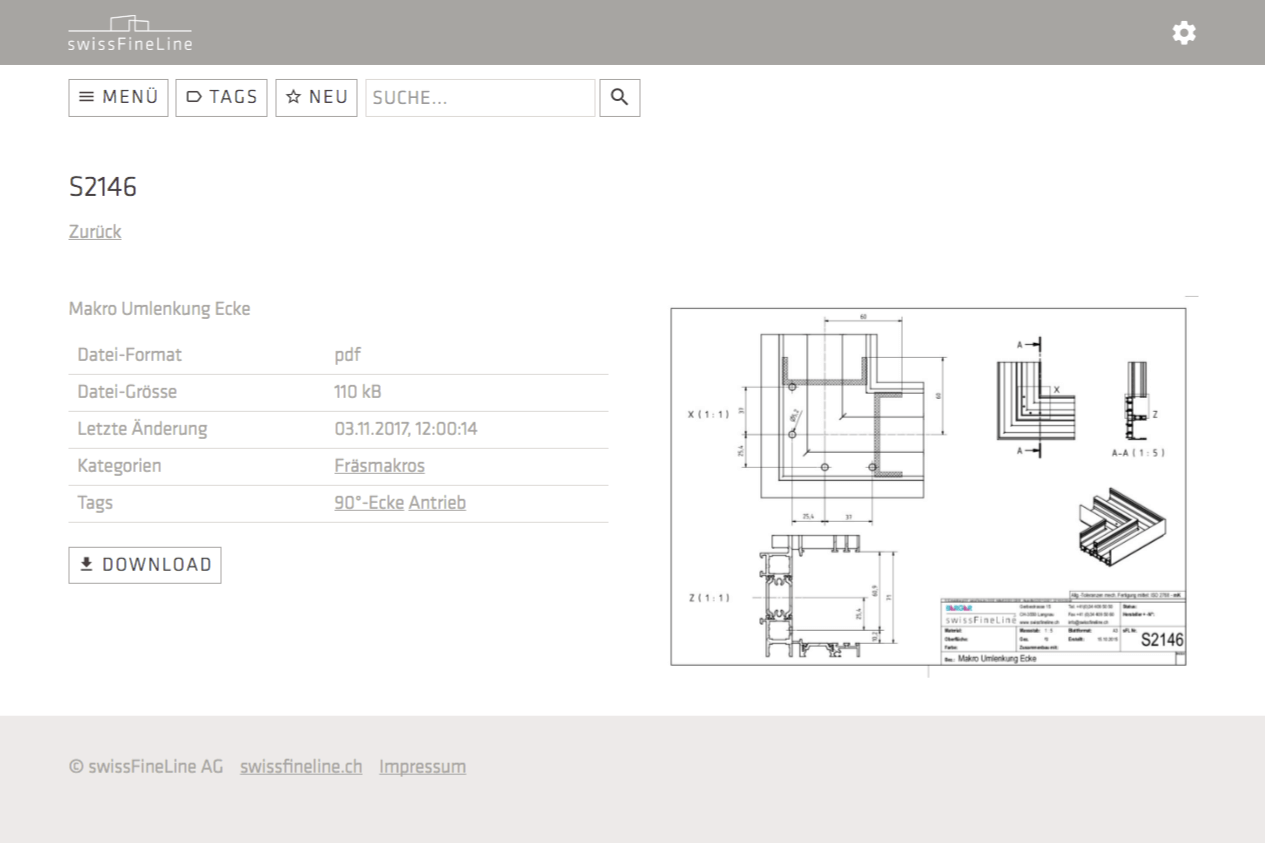Open the S2146 technical drawing preview
The image size is (1265, 843).
coord(928,486)
